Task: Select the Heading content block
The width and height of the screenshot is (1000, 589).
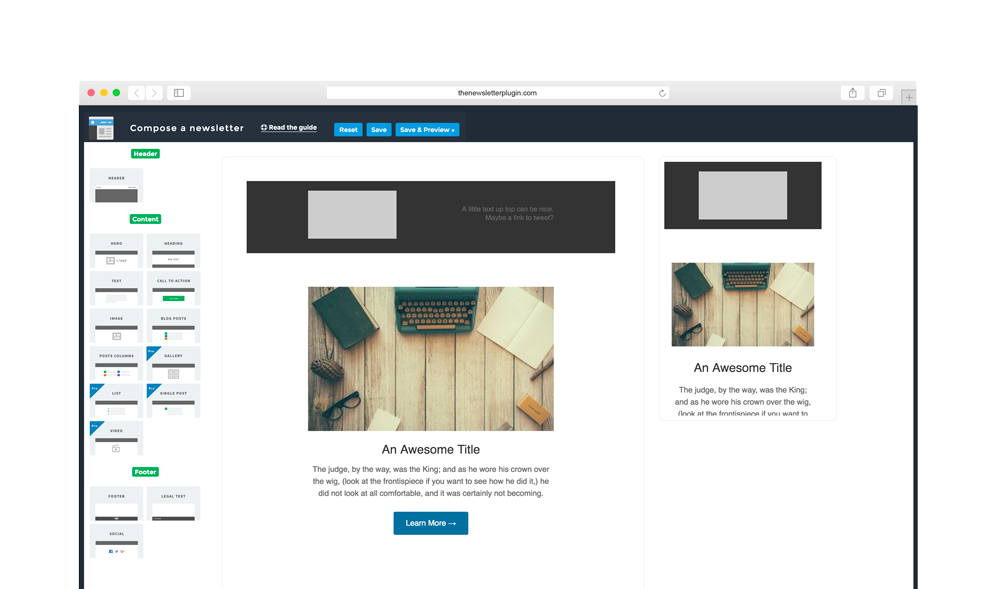Action: (173, 252)
